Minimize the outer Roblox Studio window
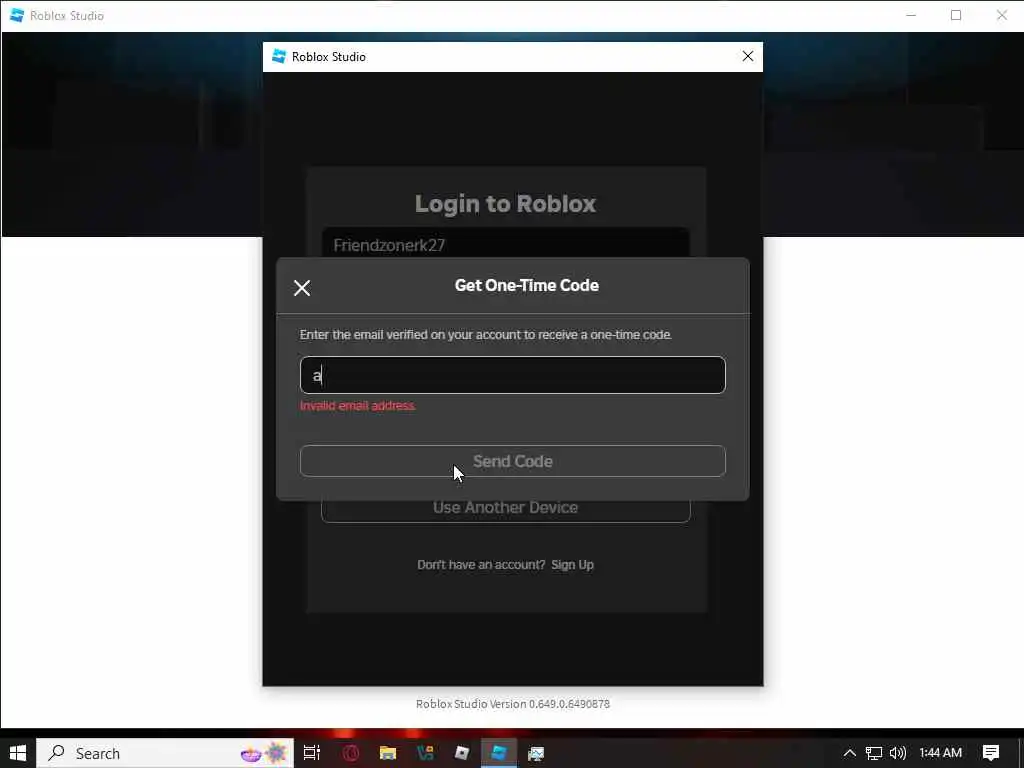The height and width of the screenshot is (768, 1024). 911,15
